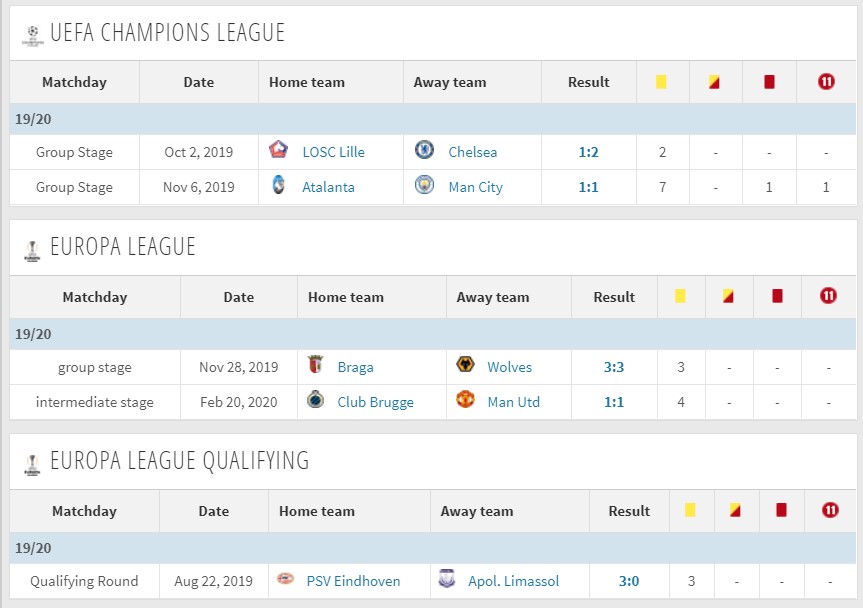Click the Wolves club crest
This screenshot has height=608, width=863.
[466, 364]
